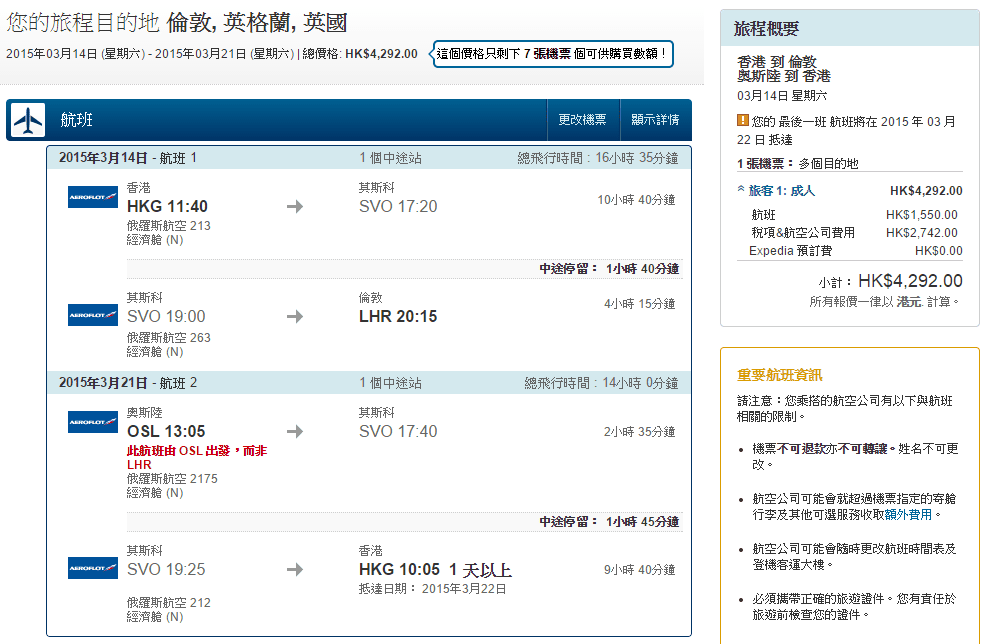Viewport: 991px width, 644px height.
Task: Click the 旅程概要 panel title
Action: tap(767, 29)
